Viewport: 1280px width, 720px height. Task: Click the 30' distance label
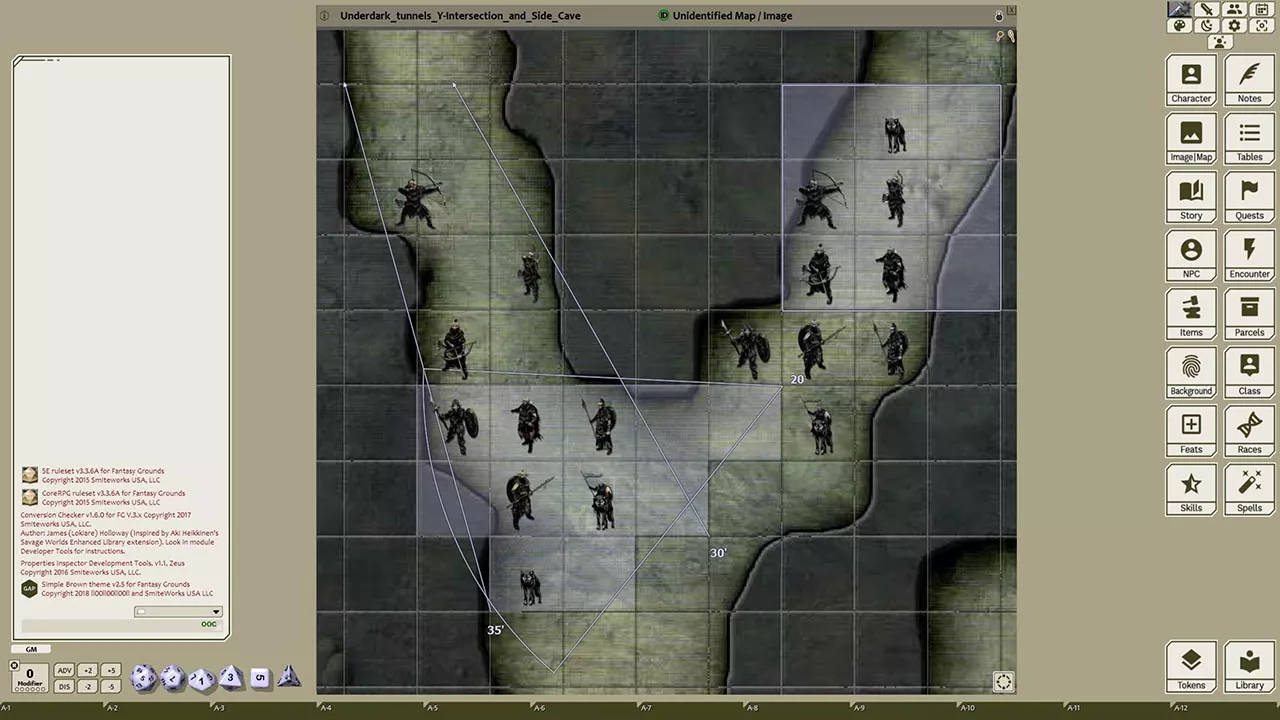[718, 553]
